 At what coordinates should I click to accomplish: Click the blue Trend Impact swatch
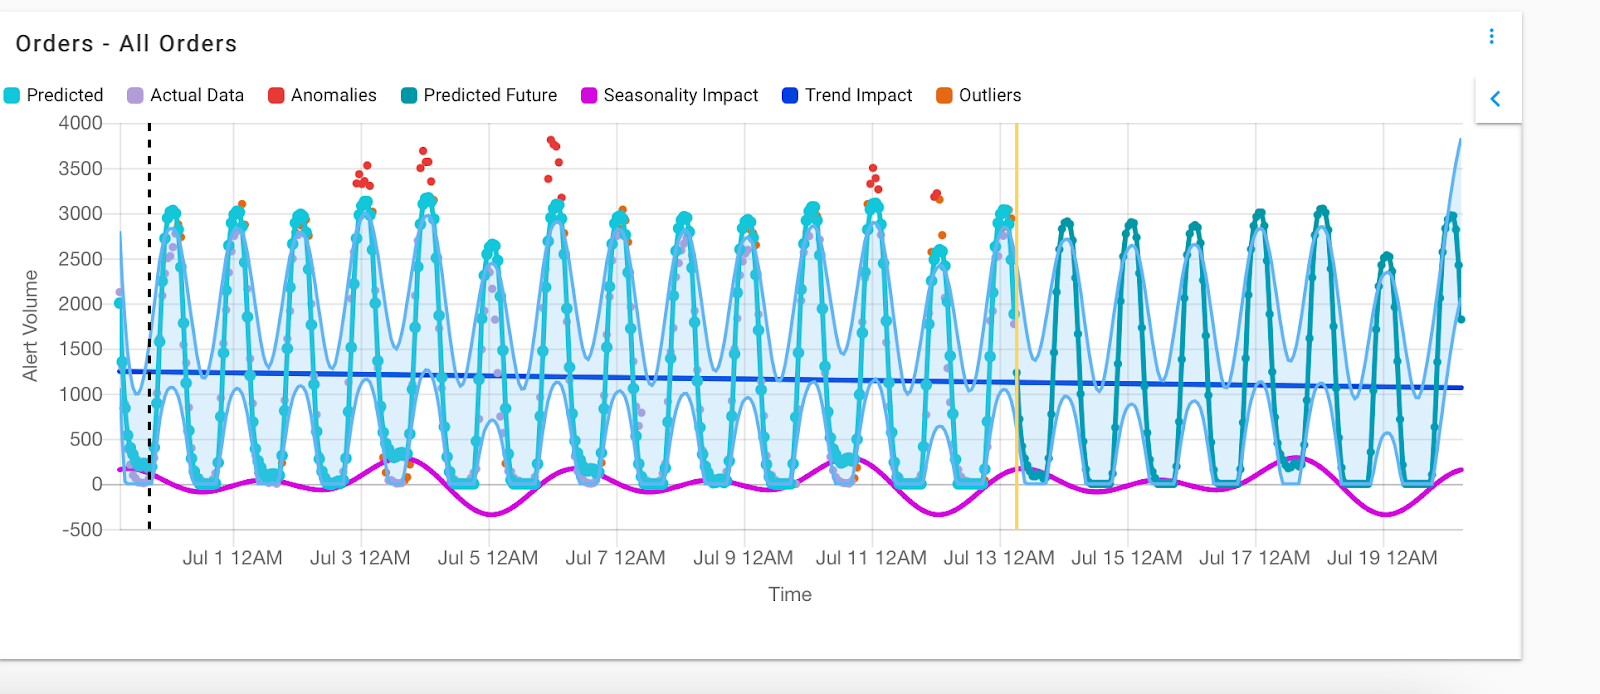click(790, 95)
